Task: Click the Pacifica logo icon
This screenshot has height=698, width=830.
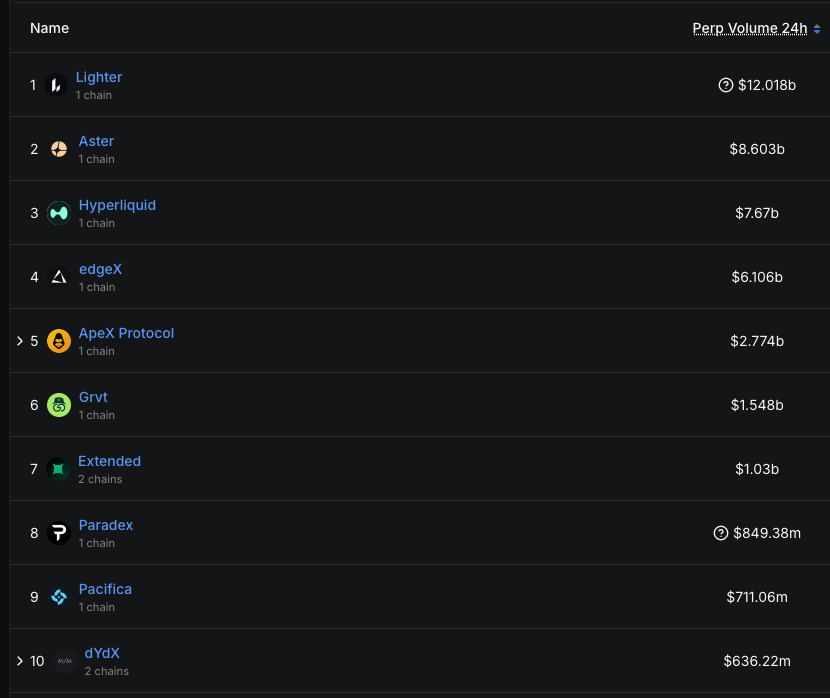Action: 59,597
